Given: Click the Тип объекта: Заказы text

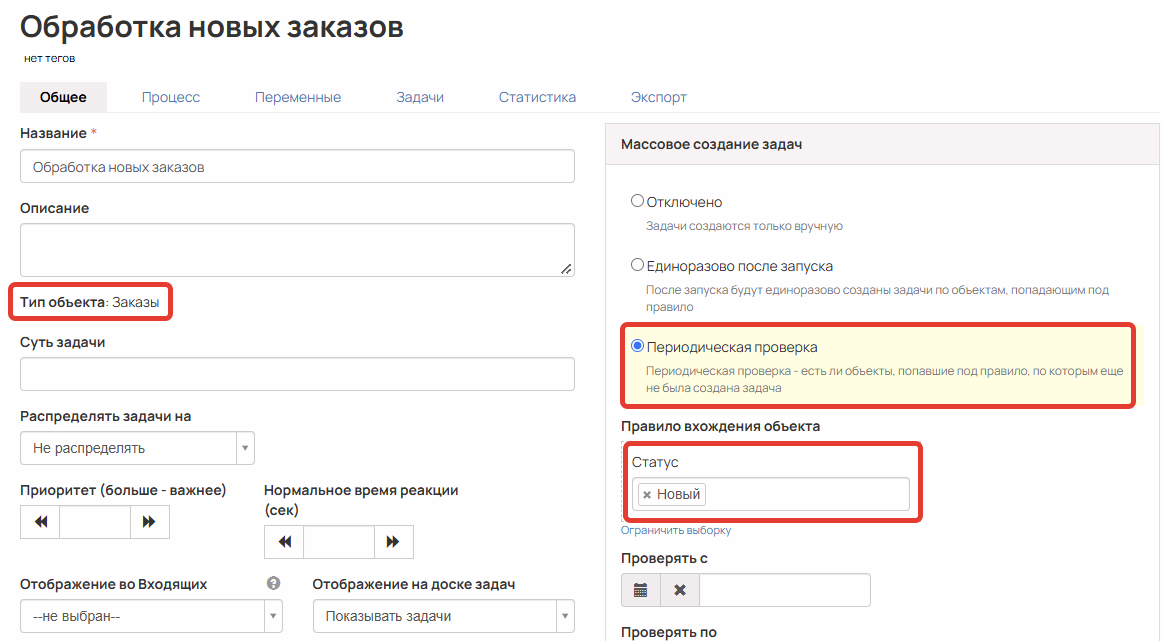Looking at the screenshot, I should [x=89, y=302].
